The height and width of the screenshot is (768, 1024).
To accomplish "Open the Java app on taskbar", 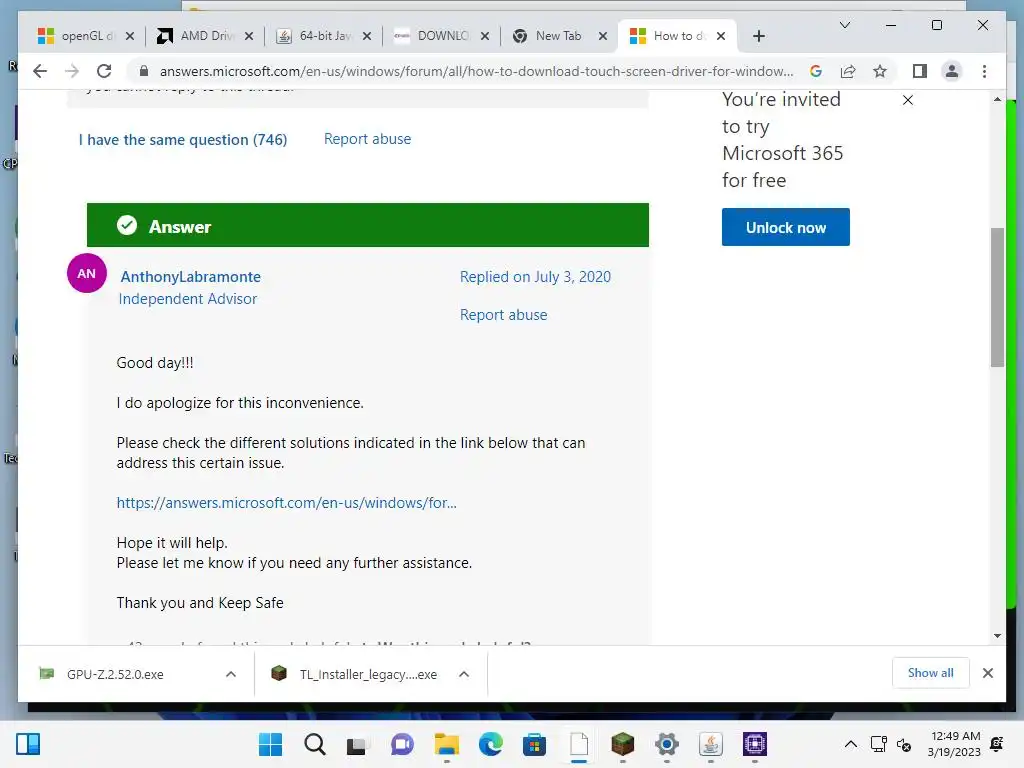I will click(x=711, y=744).
